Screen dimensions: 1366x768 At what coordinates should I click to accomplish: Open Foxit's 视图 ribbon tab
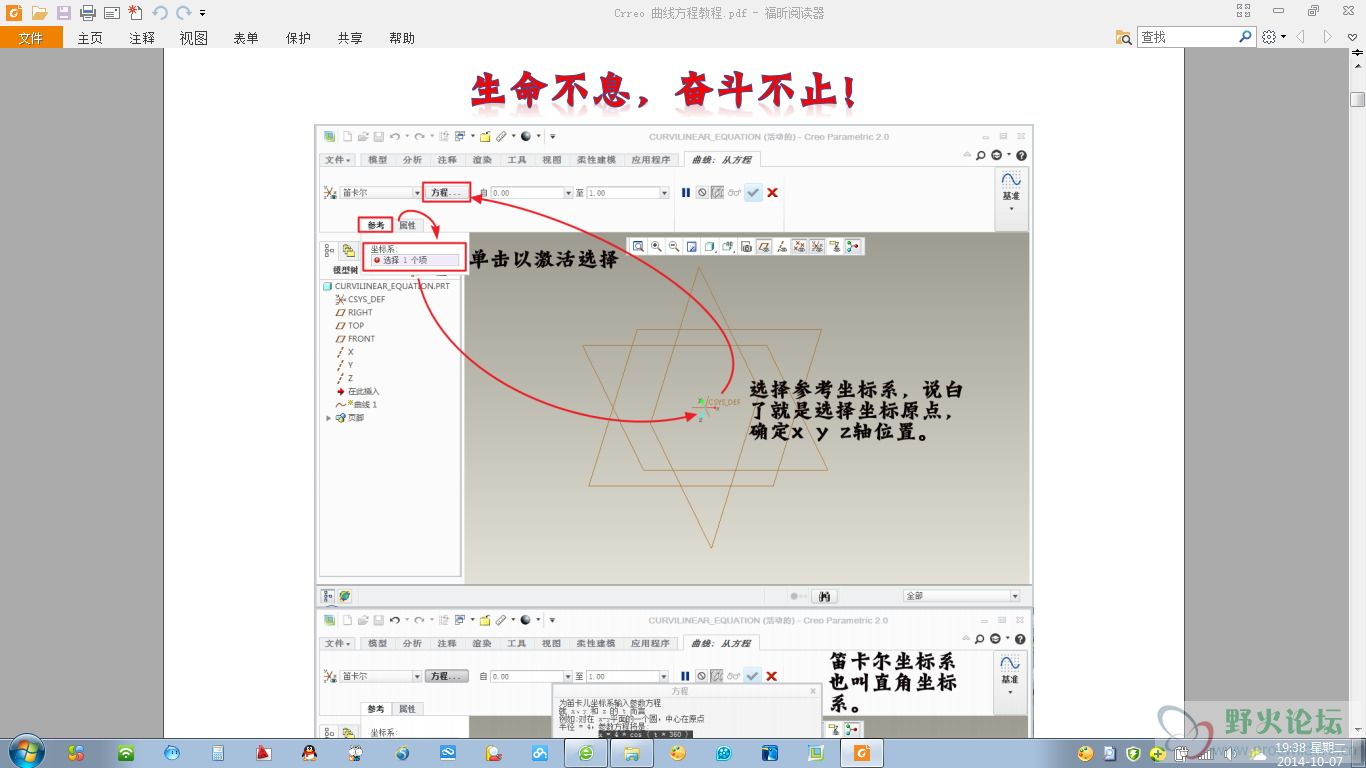tap(194, 38)
